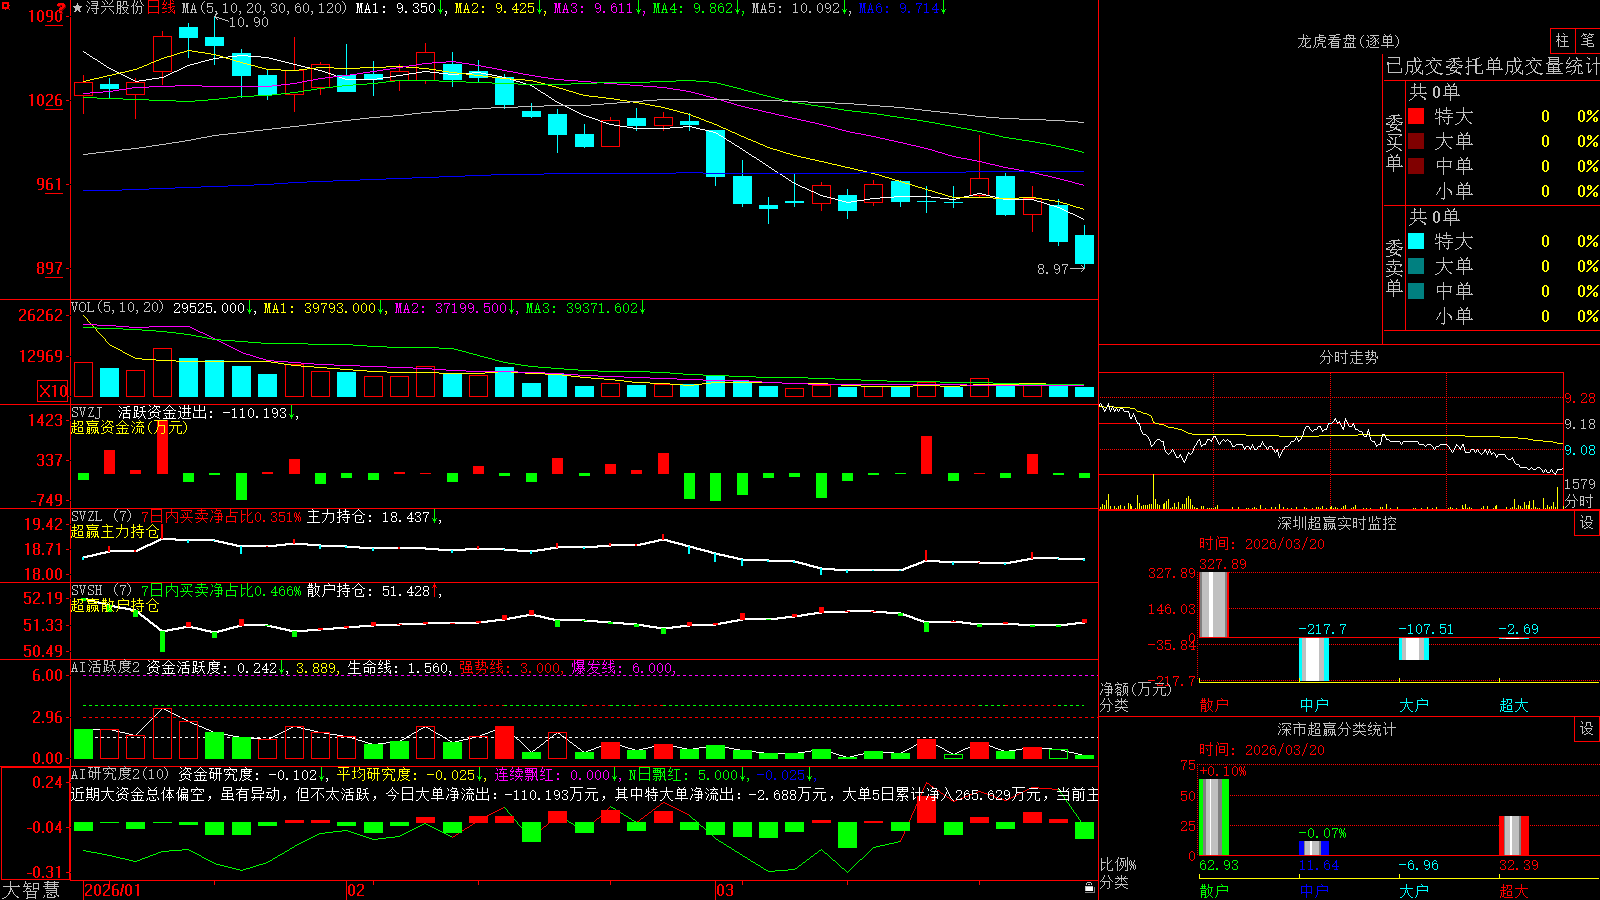The width and height of the screenshot is (1600, 900).
Task: Click teal 中单 sell-order color swatch
Action: [x=1416, y=291]
